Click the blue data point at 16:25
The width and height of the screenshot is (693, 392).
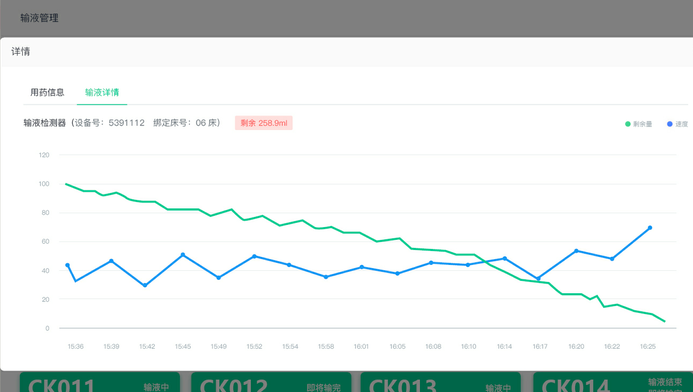pyautogui.click(x=650, y=228)
